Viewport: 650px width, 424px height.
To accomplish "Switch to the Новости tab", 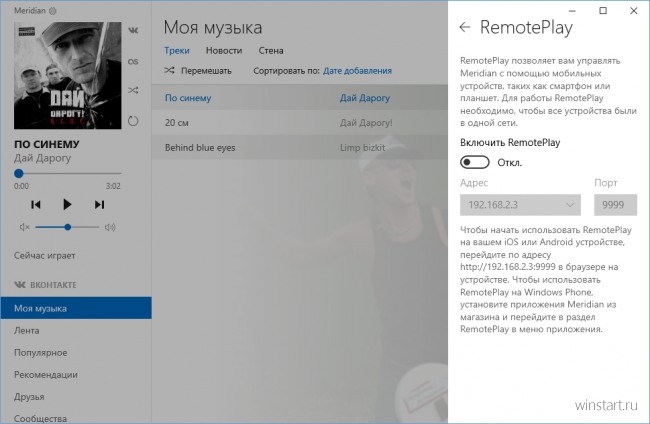I will (224, 51).
